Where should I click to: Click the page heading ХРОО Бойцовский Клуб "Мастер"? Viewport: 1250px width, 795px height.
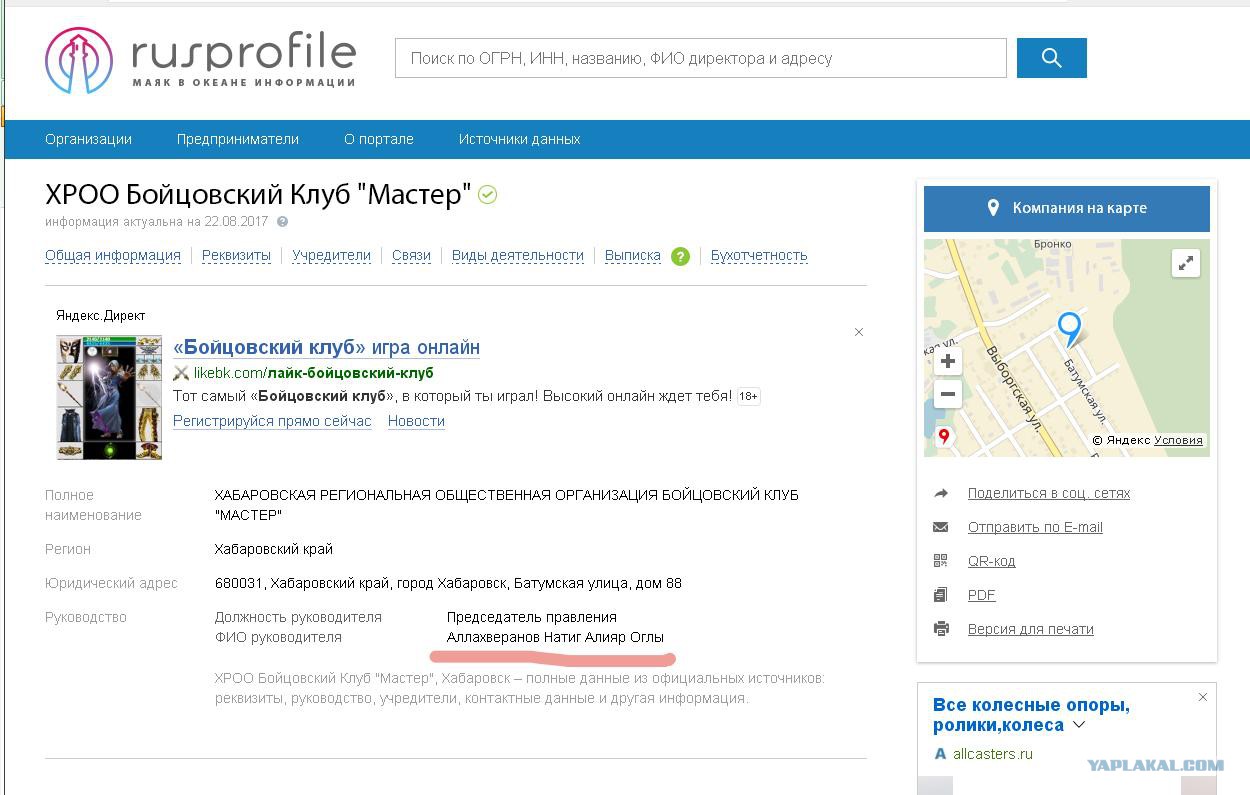click(x=258, y=194)
